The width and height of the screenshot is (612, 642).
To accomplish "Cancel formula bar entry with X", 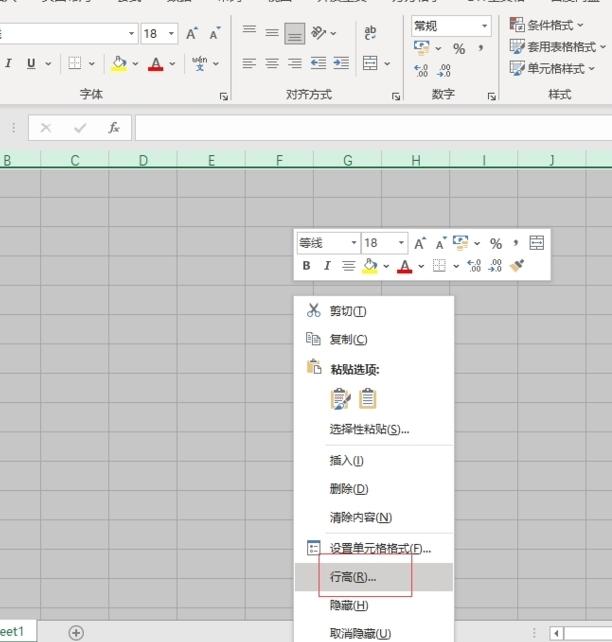I will 46,128.
